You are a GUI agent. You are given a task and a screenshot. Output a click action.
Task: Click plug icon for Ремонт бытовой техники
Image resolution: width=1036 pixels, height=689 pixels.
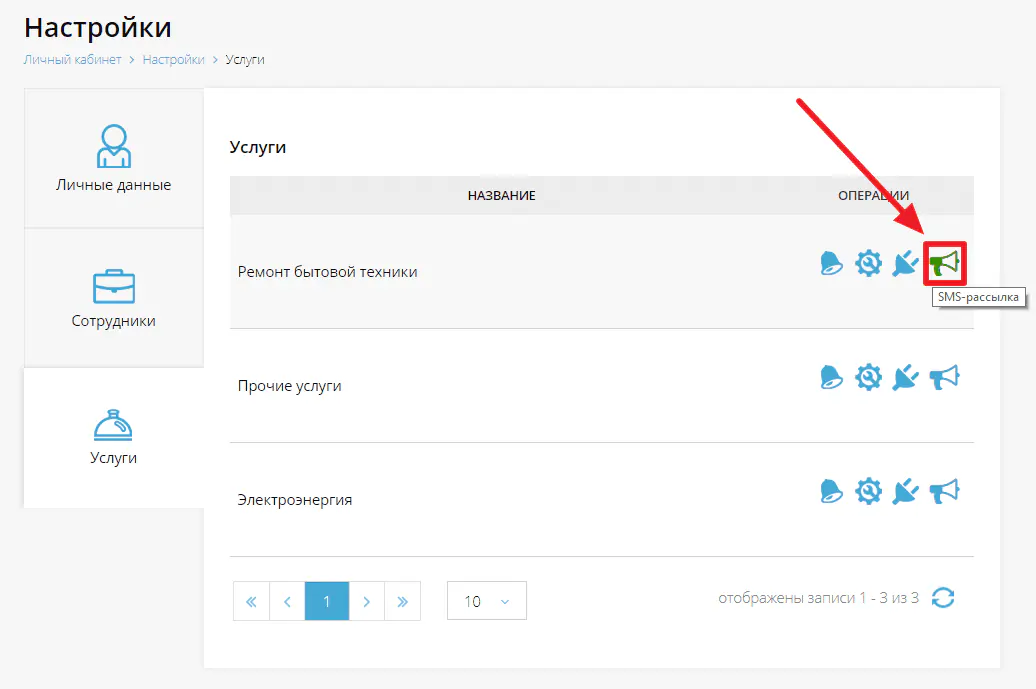coord(905,264)
